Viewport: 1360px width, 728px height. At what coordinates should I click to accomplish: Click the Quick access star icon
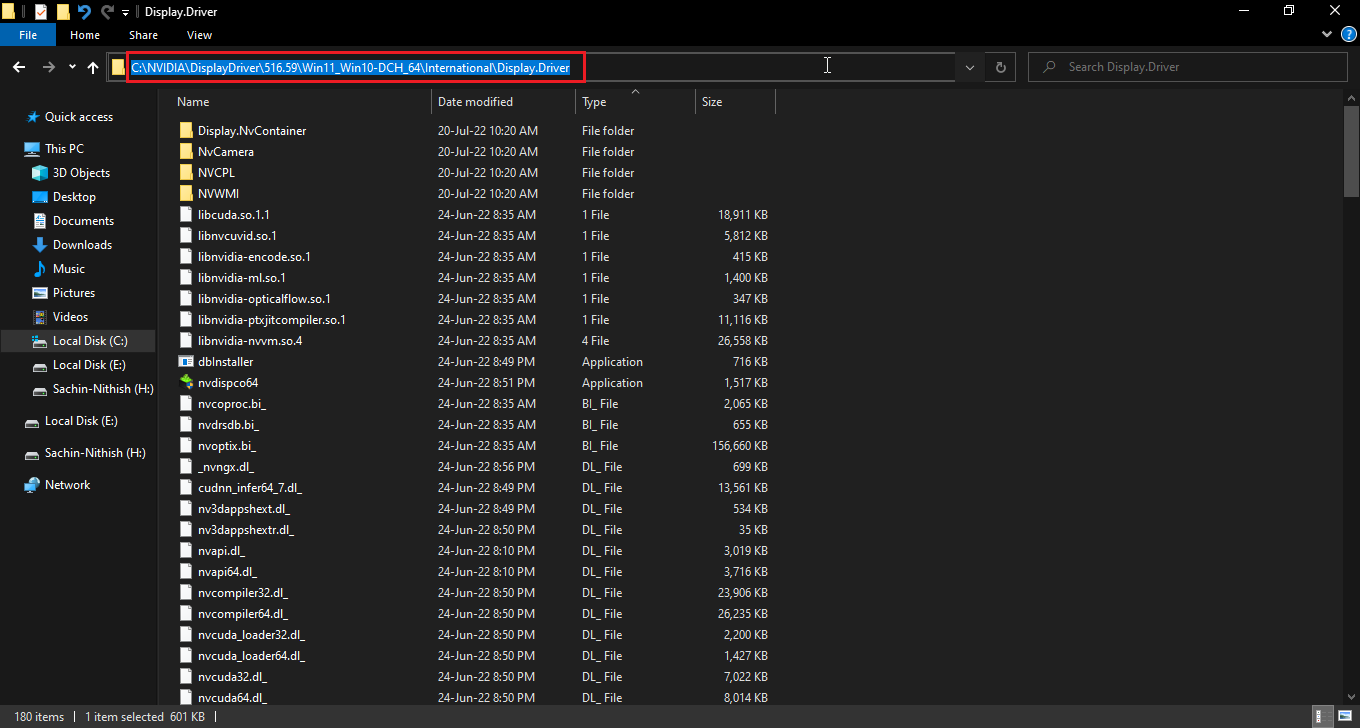(x=34, y=117)
